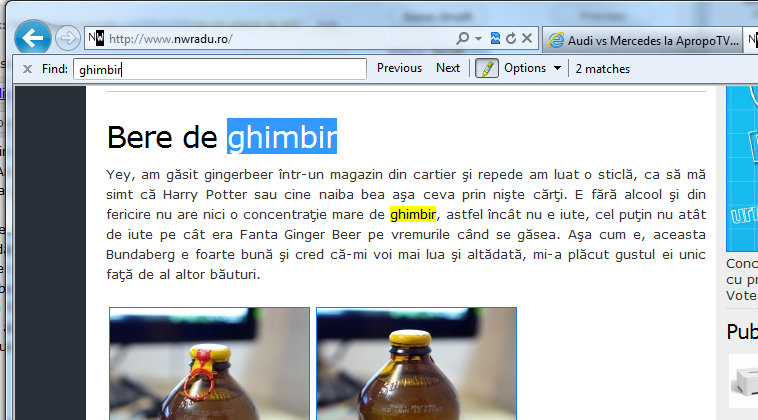Open the Find bar Options menu
Screen dimensions: 758x420
click(x=532, y=68)
